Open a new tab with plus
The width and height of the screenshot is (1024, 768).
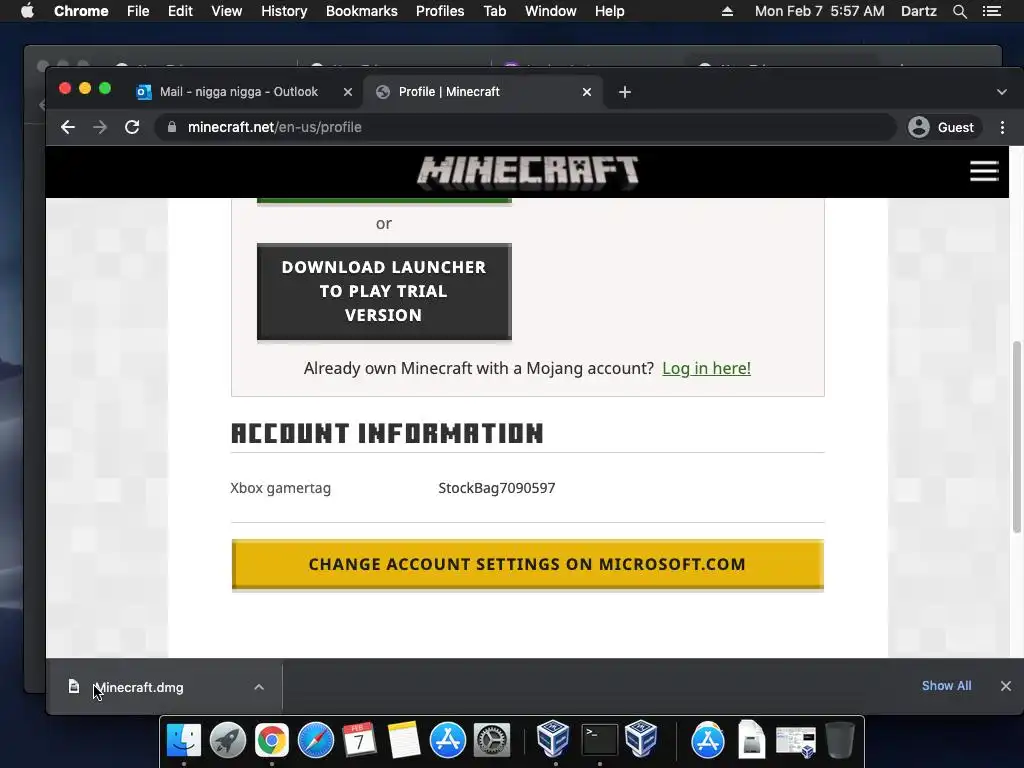(625, 92)
